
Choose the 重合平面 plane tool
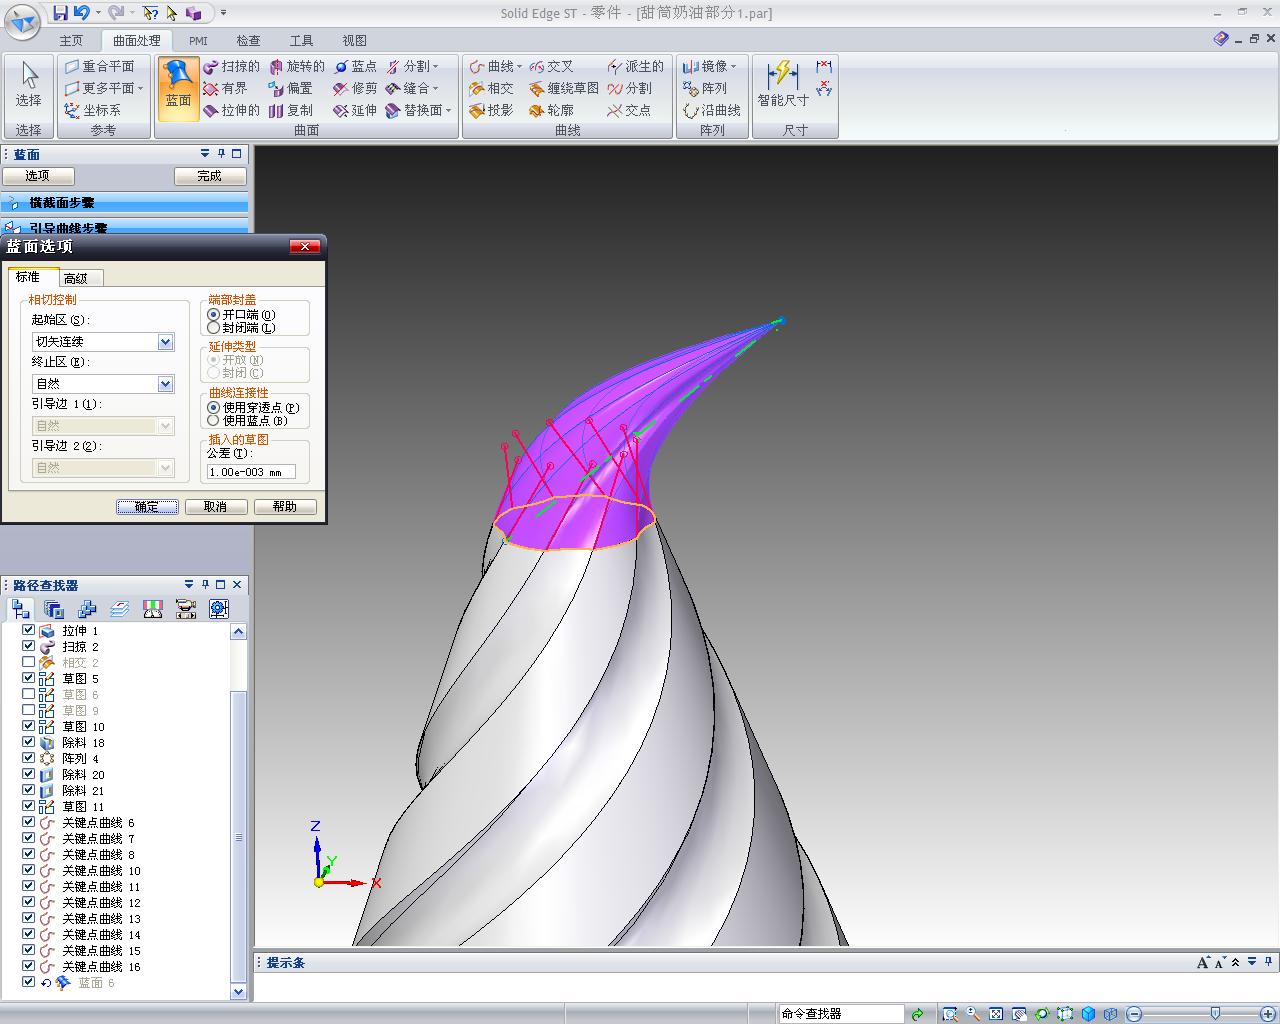click(99, 66)
